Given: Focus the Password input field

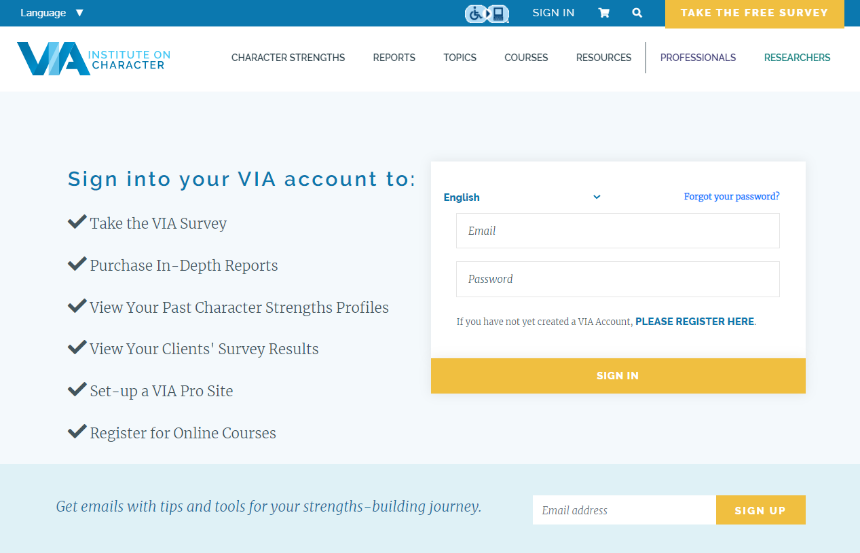Looking at the screenshot, I should 617,279.
